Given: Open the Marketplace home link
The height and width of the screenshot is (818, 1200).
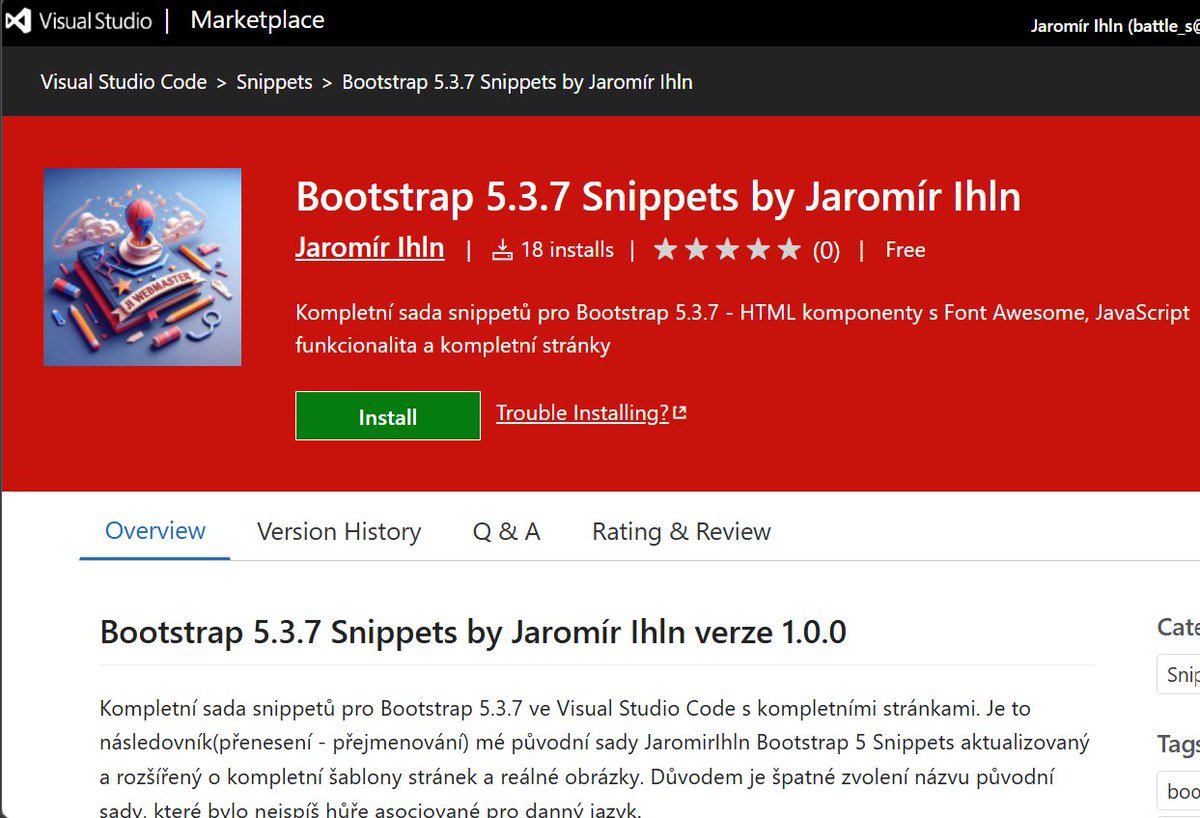Looking at the screenshot, I should [x=257, y=20].
